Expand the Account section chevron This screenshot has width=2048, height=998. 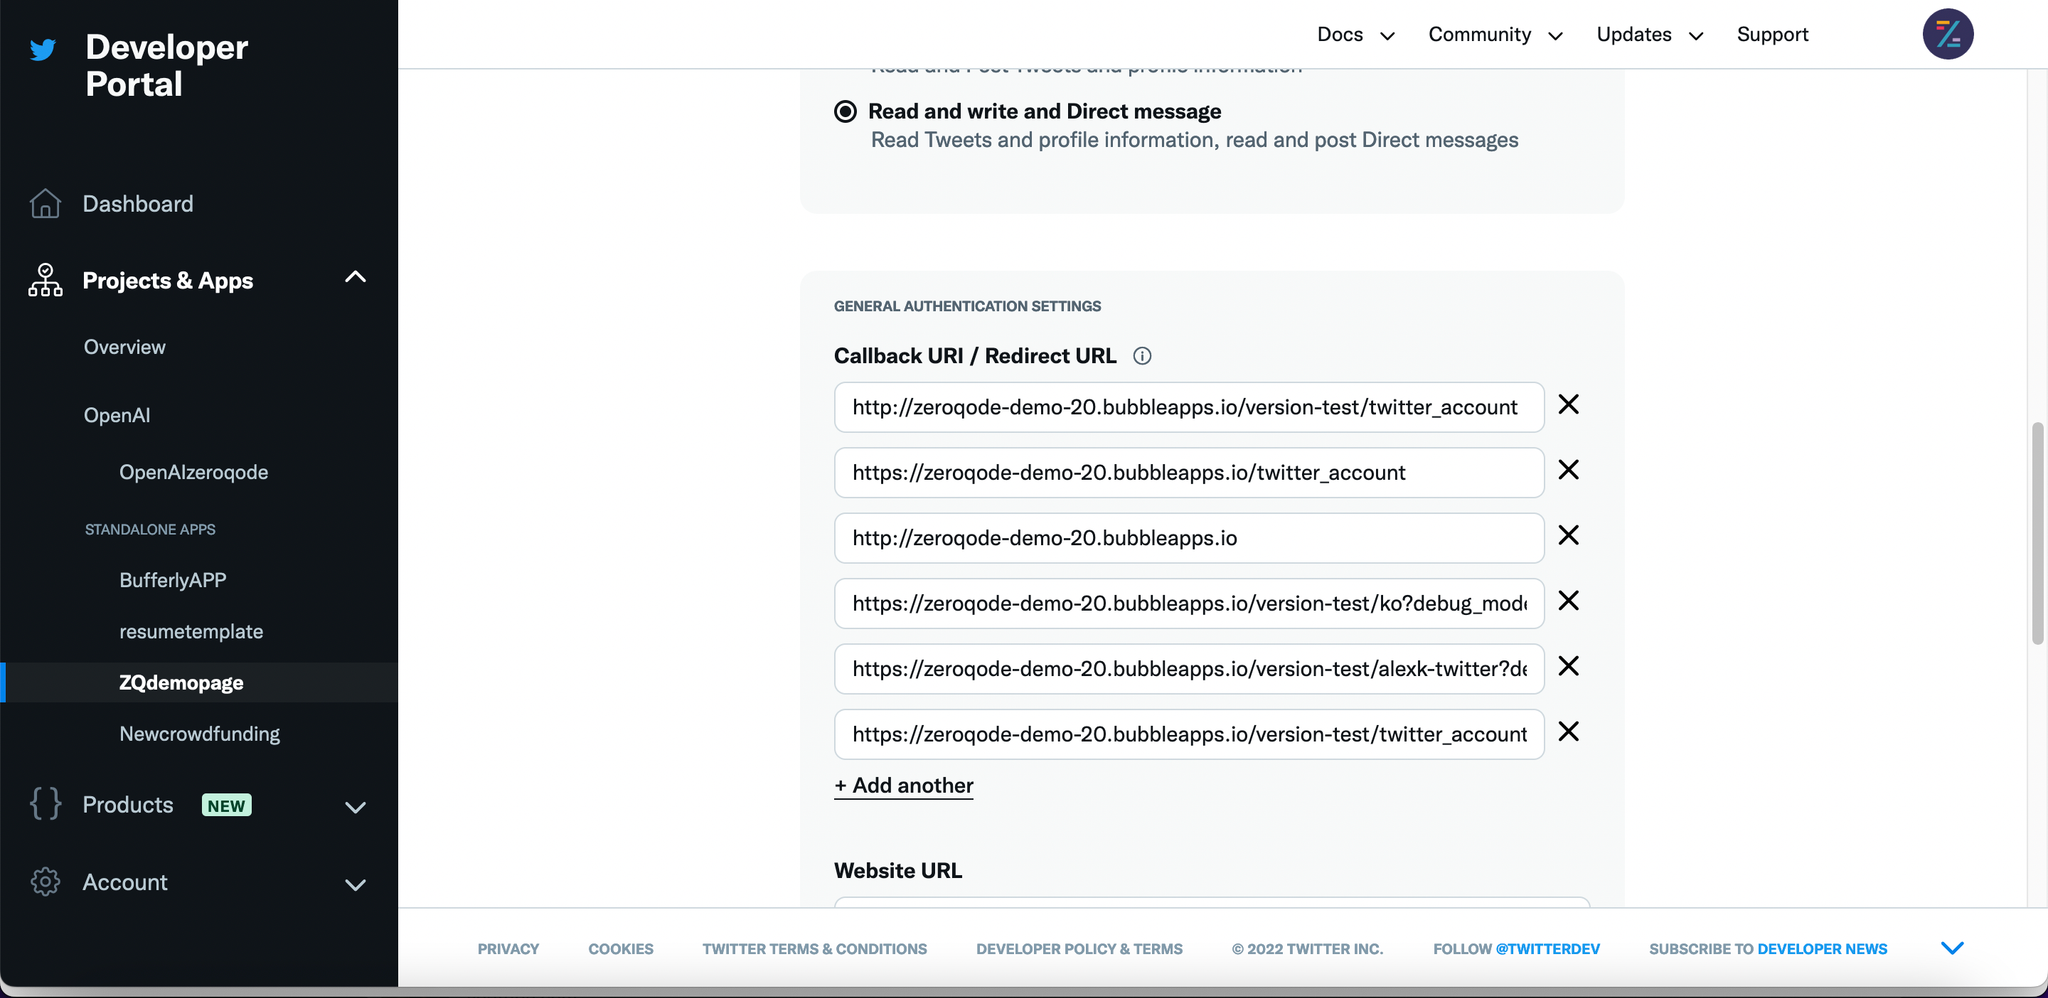355,885
